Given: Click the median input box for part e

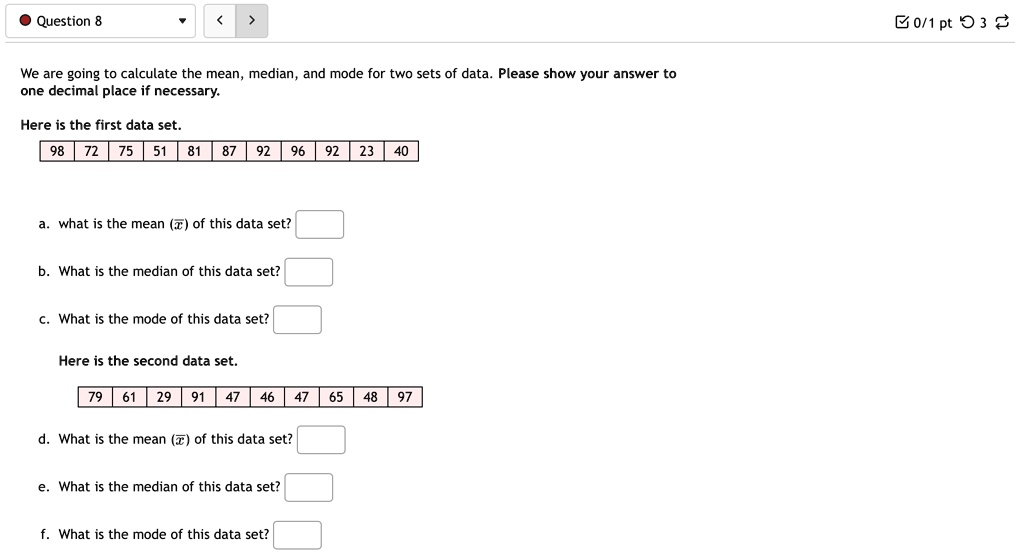Looking at the screenshot, I should point(309,487).
